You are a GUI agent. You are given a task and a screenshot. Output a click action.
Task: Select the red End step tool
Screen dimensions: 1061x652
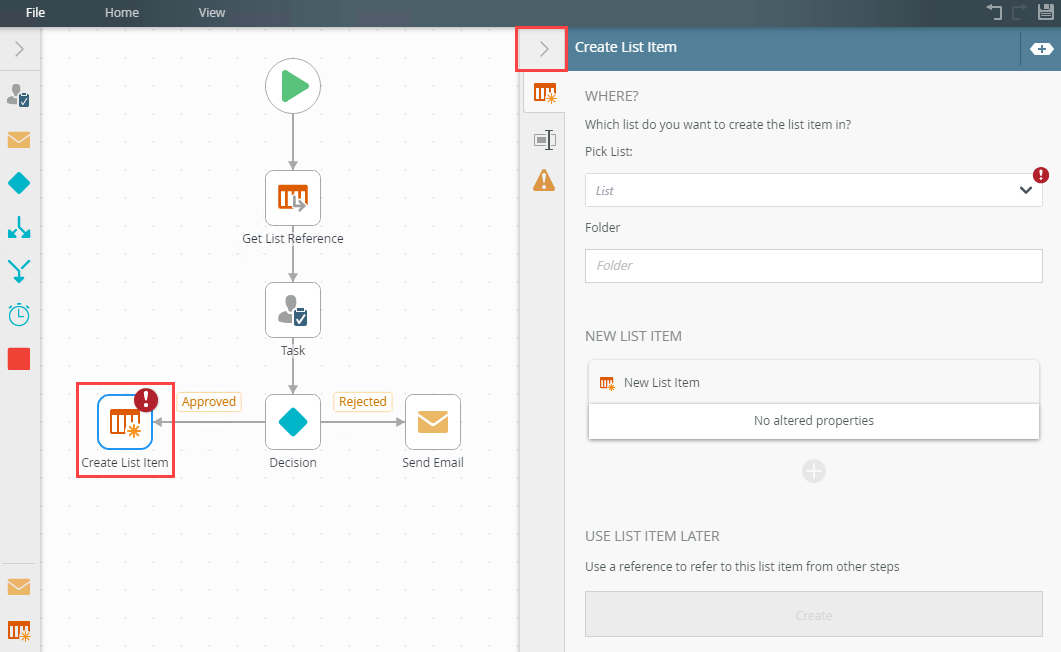click(x=19, y=359)
